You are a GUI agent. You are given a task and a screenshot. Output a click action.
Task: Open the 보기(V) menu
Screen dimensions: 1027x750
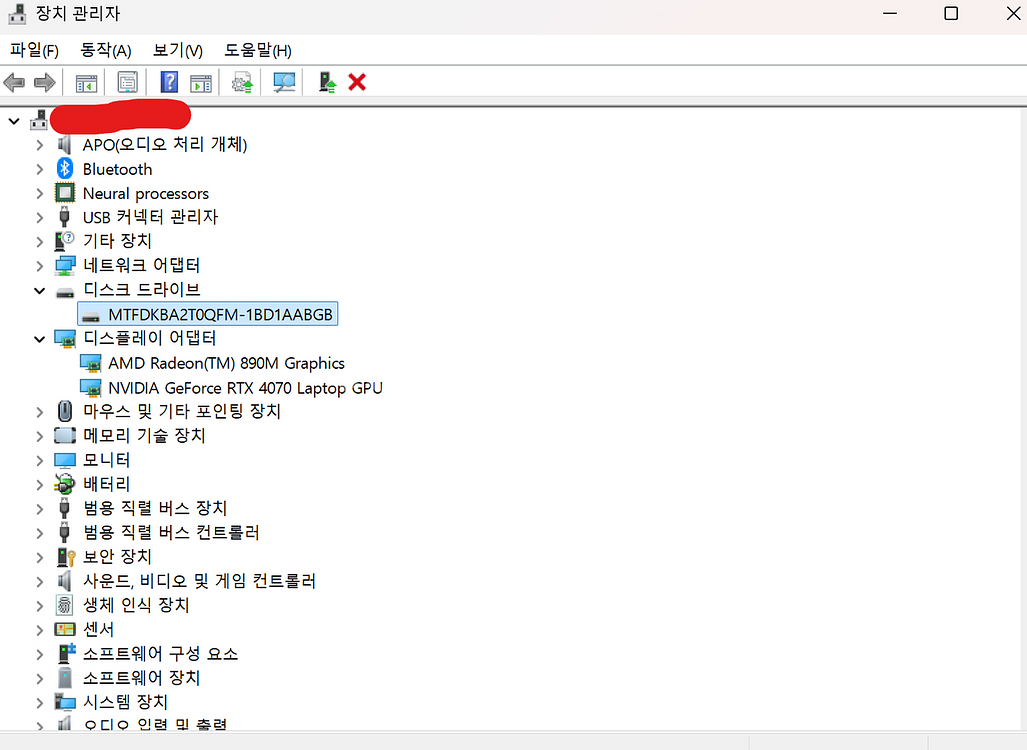tap(177, 50)
